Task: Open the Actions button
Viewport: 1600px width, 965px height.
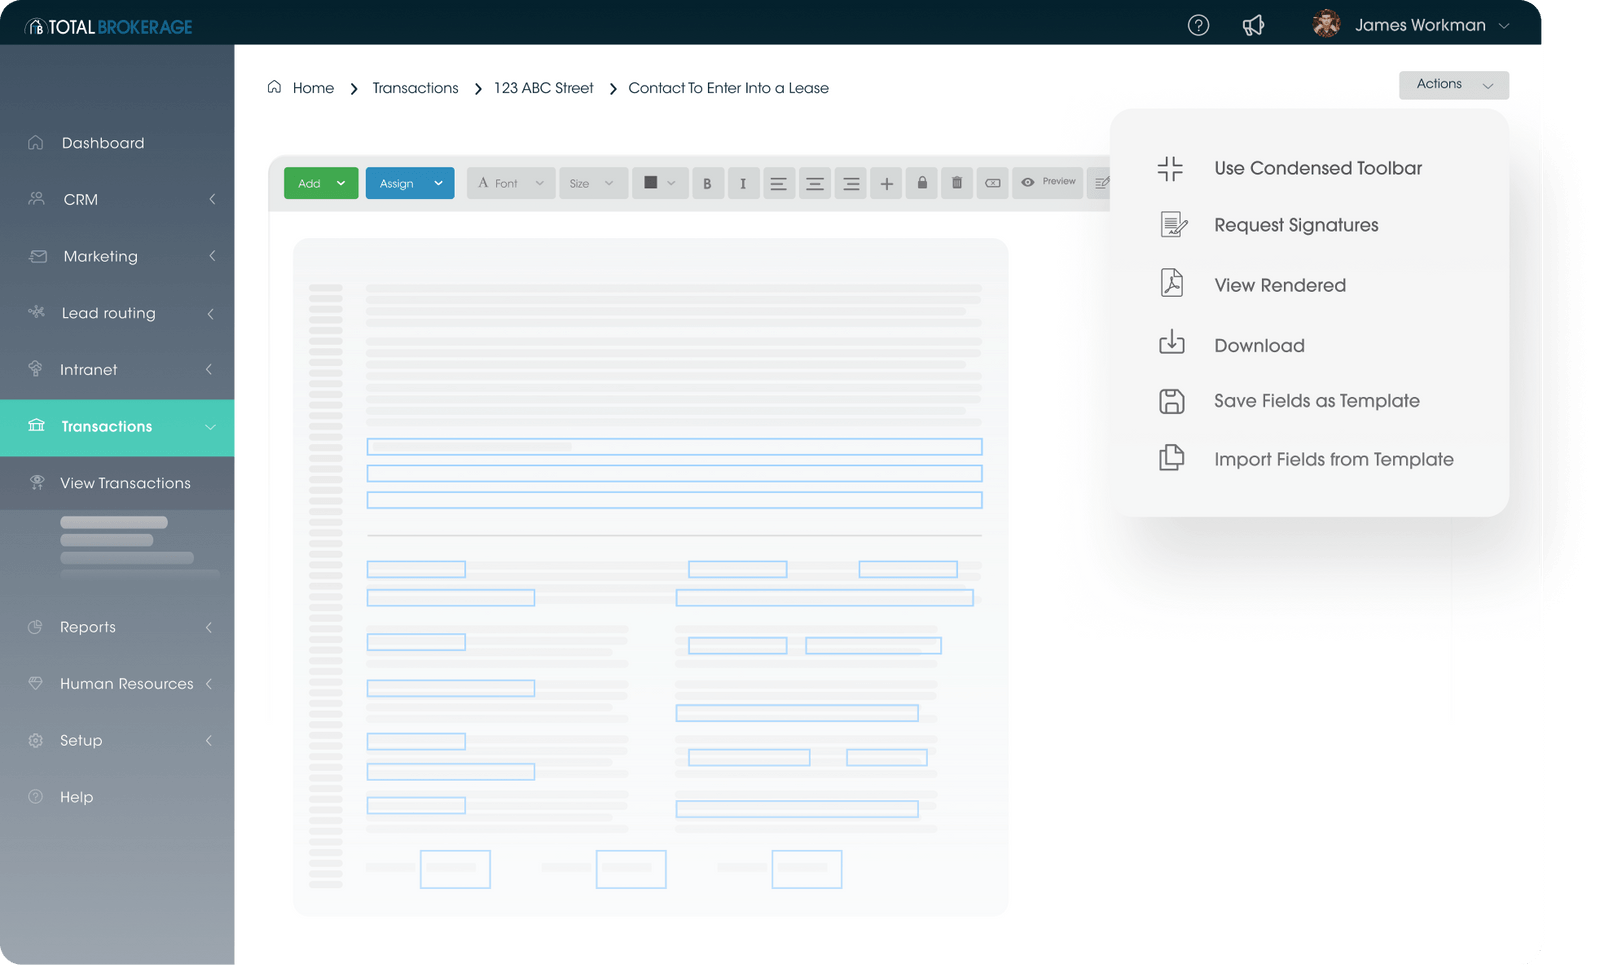Action: [1452, 85]
